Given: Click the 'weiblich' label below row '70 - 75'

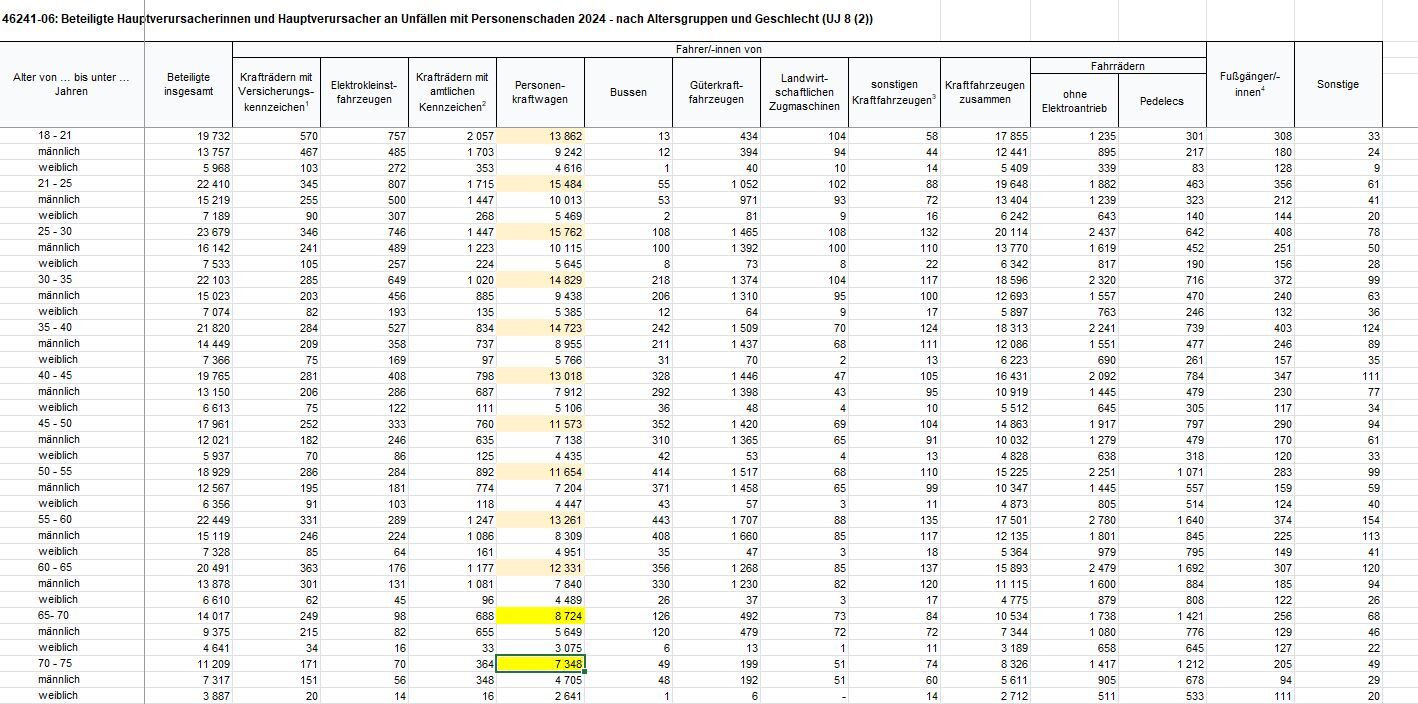Looking at the screenshot, I should (58, 695).
